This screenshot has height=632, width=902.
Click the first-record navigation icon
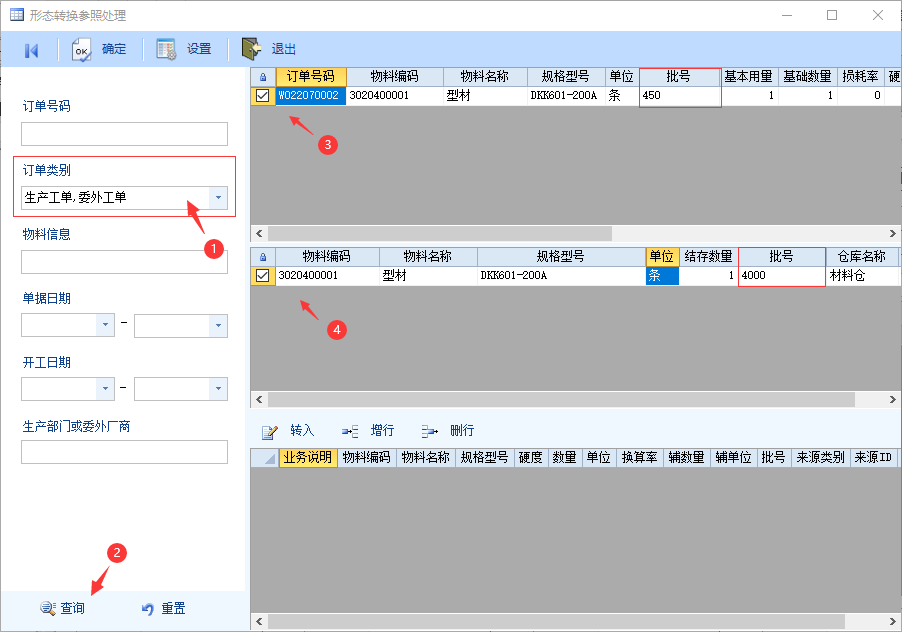pyautogui.click(x=32, y=51)
